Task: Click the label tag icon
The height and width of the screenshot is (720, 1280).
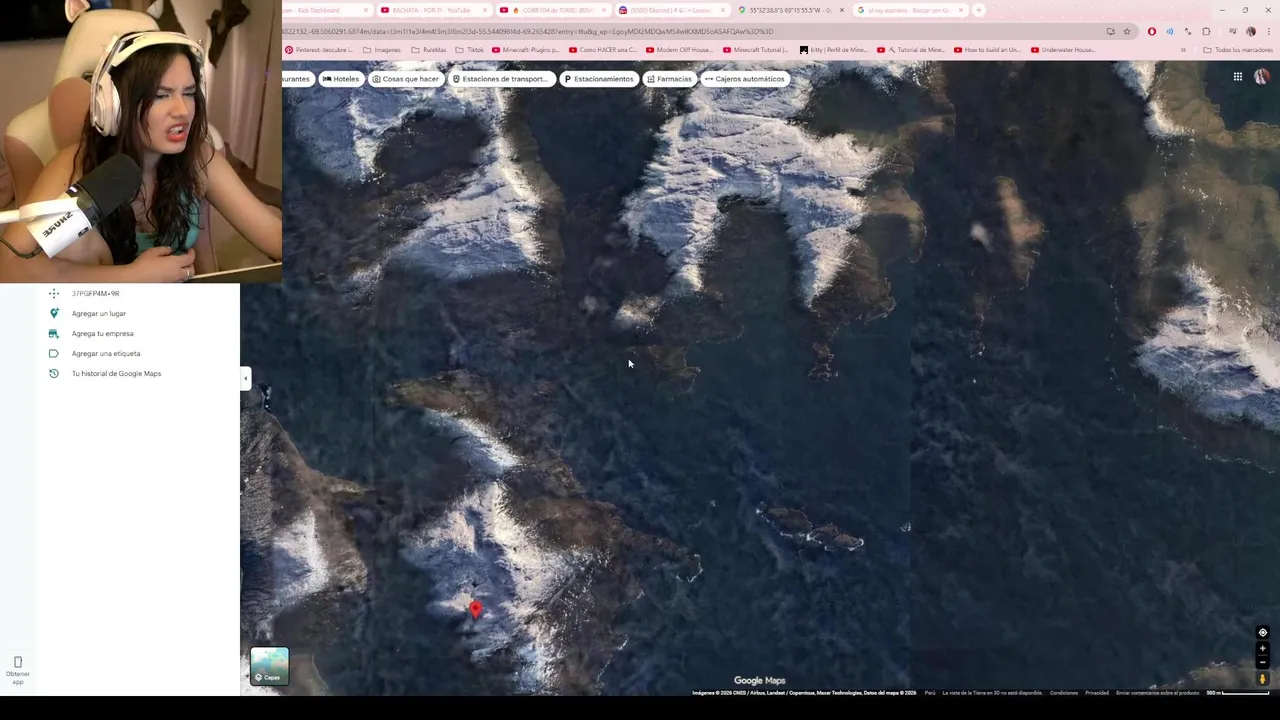Action: pyautogui.click(x=54, y=353)
